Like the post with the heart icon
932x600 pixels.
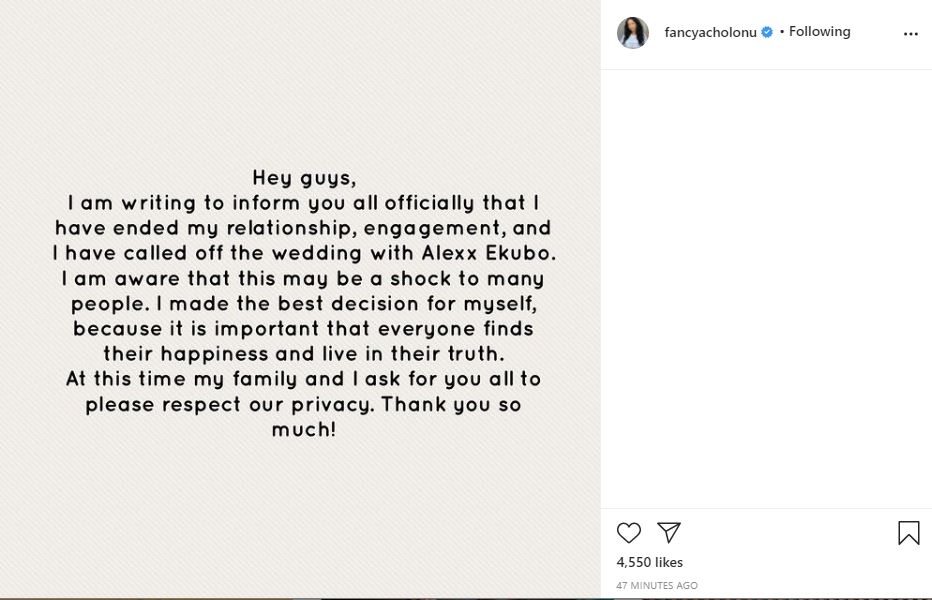(629, 533)
